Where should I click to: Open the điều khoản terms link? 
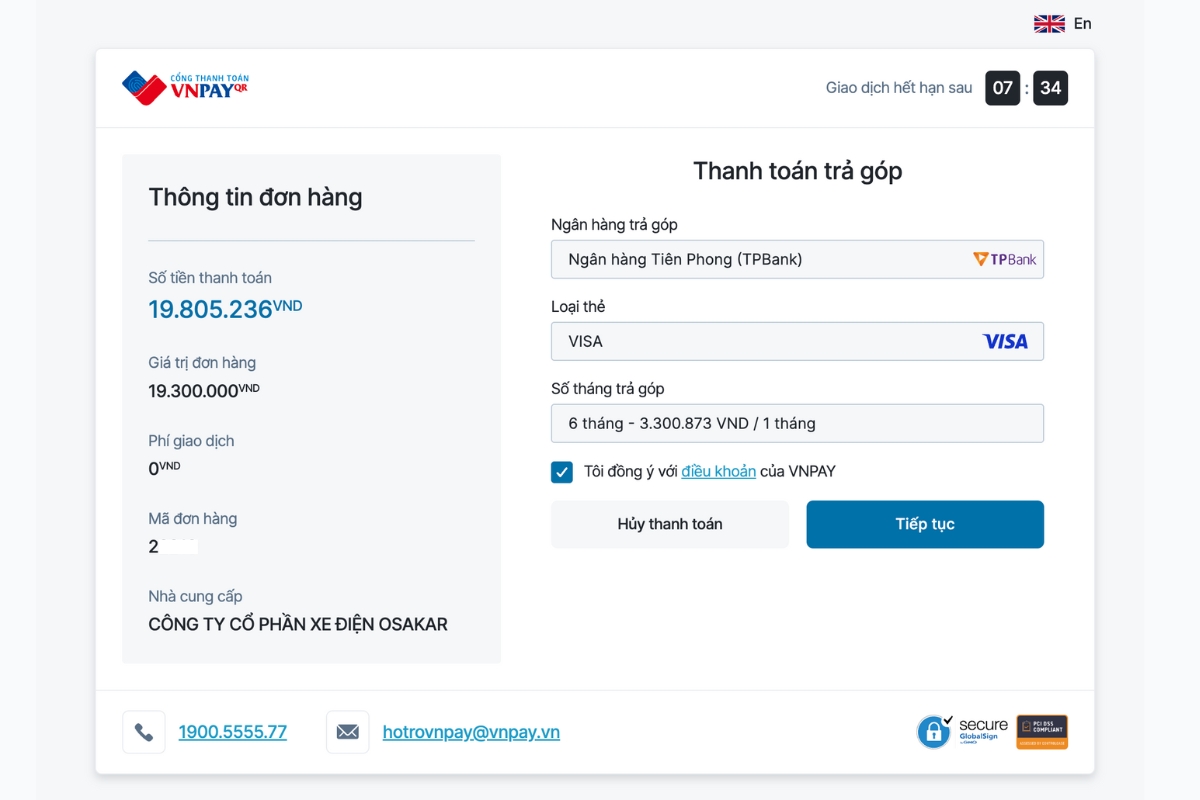pos(718,471)
